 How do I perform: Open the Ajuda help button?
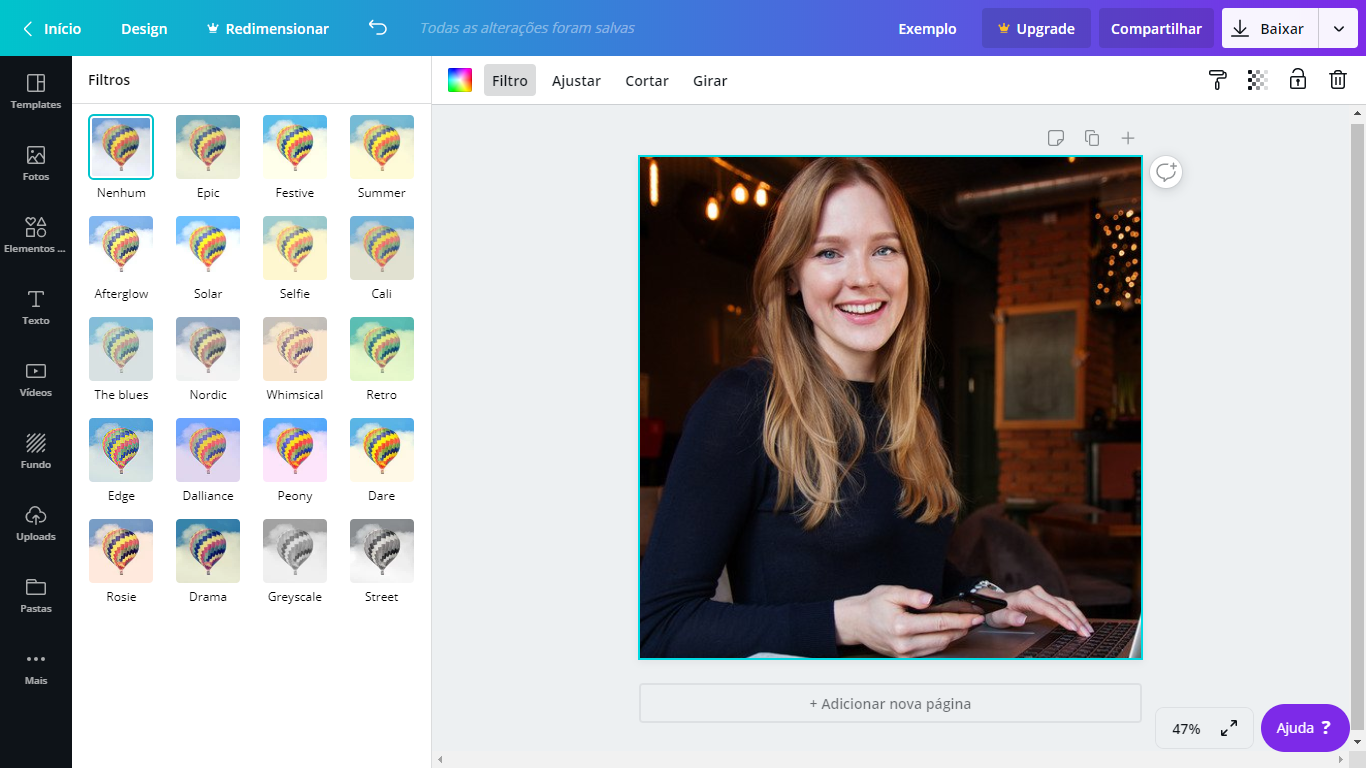tap(1305, 728)
